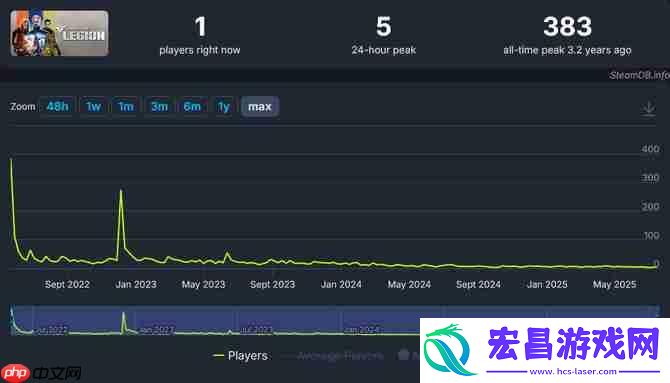Switch zoom range to 3m
Viewport: 670px width, 383px height.
pyautogui.click(x=159, y=106)
